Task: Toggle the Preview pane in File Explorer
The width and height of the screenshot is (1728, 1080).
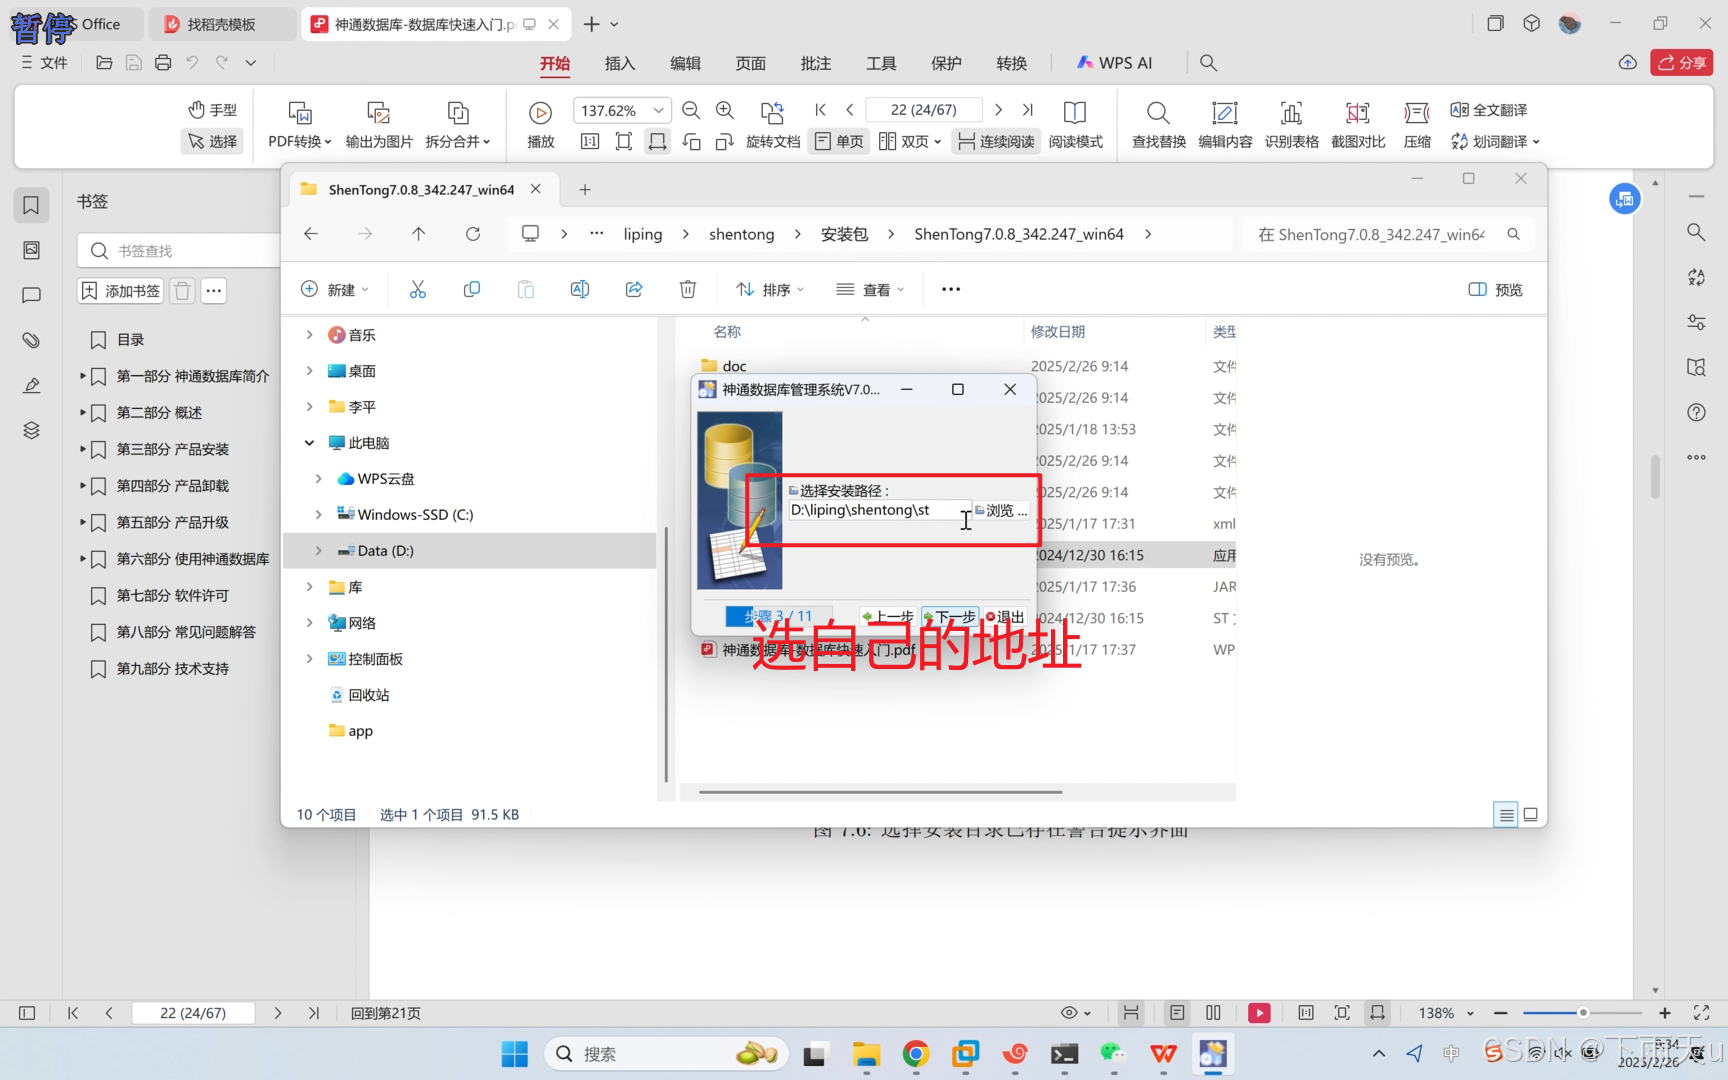Action: [x=1495, y=289]
